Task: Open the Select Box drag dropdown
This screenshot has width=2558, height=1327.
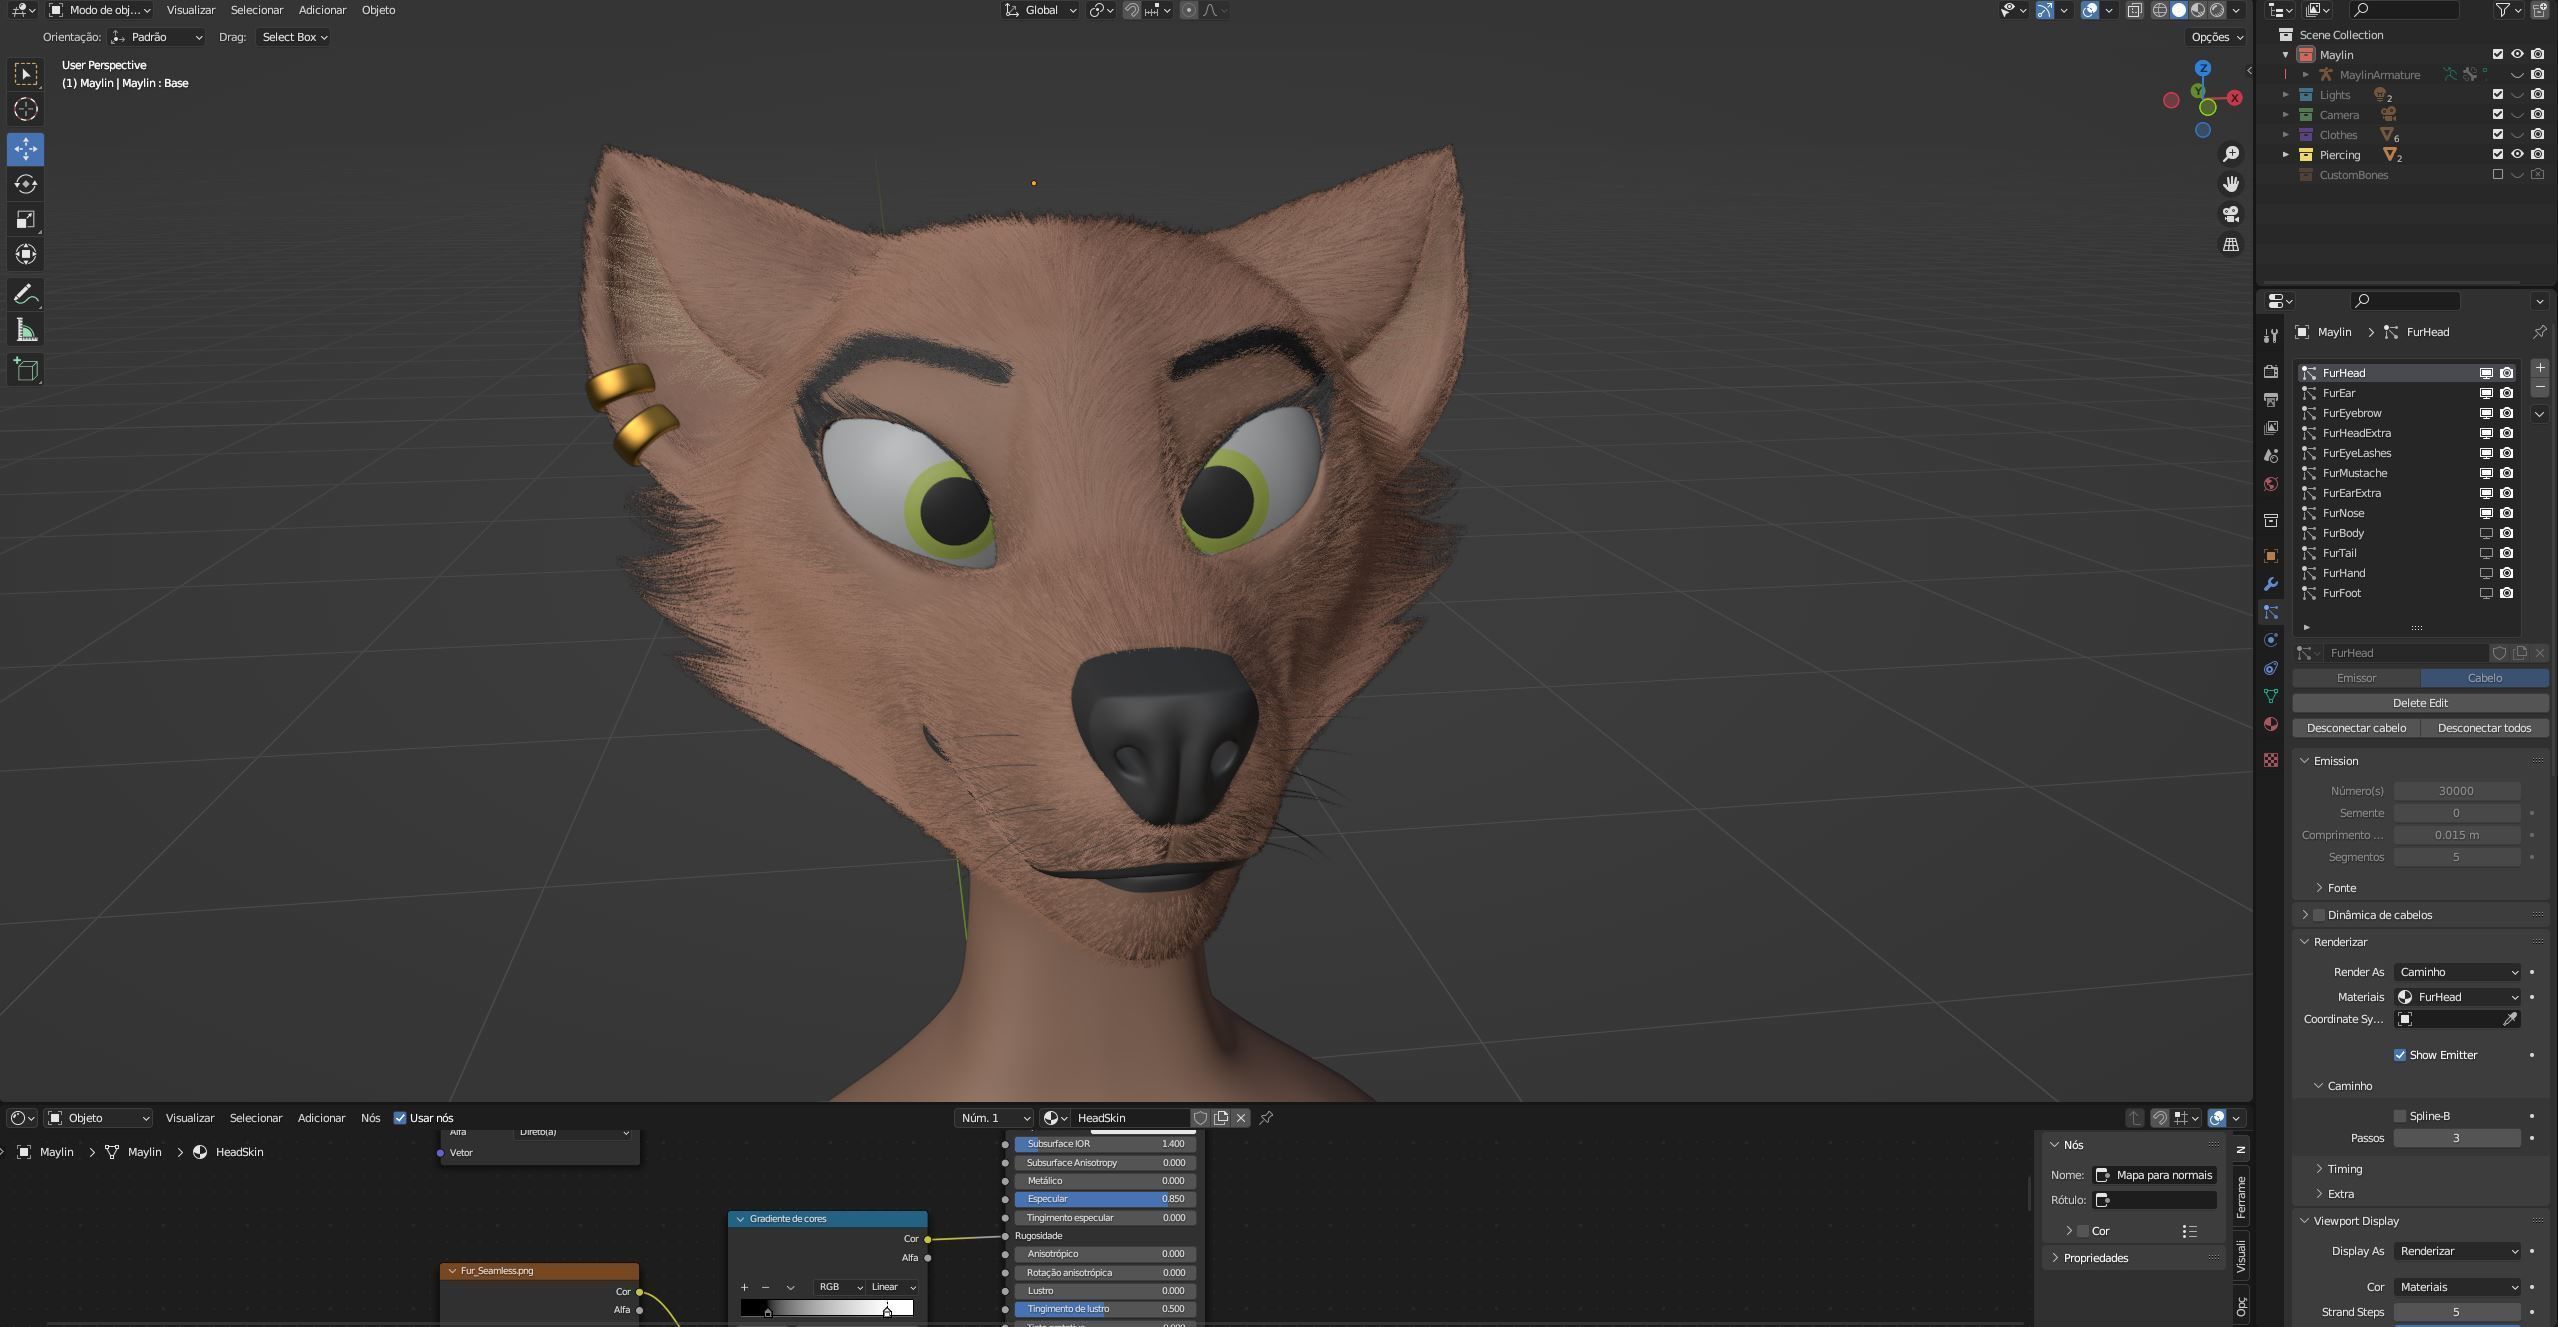Action: coord(294,37)
